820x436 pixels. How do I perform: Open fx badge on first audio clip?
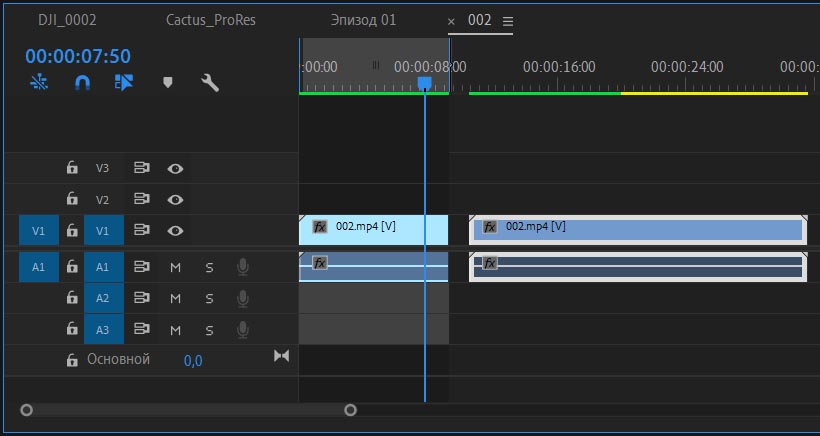[x=320, y=262]
